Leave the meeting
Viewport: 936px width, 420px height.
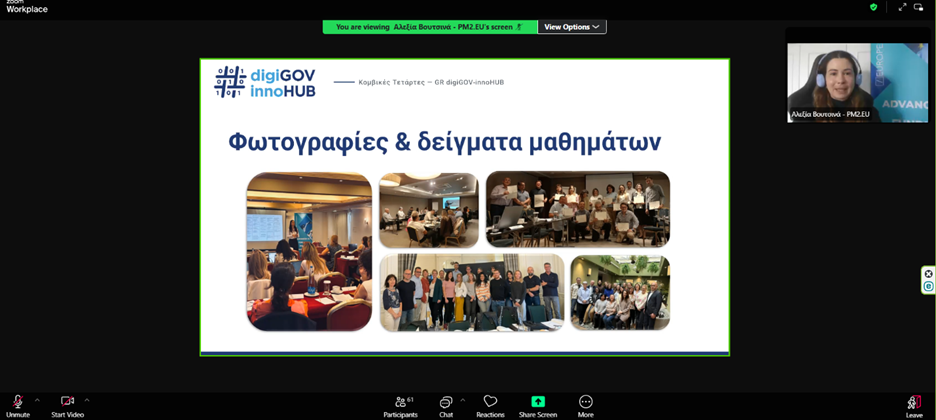914,403
